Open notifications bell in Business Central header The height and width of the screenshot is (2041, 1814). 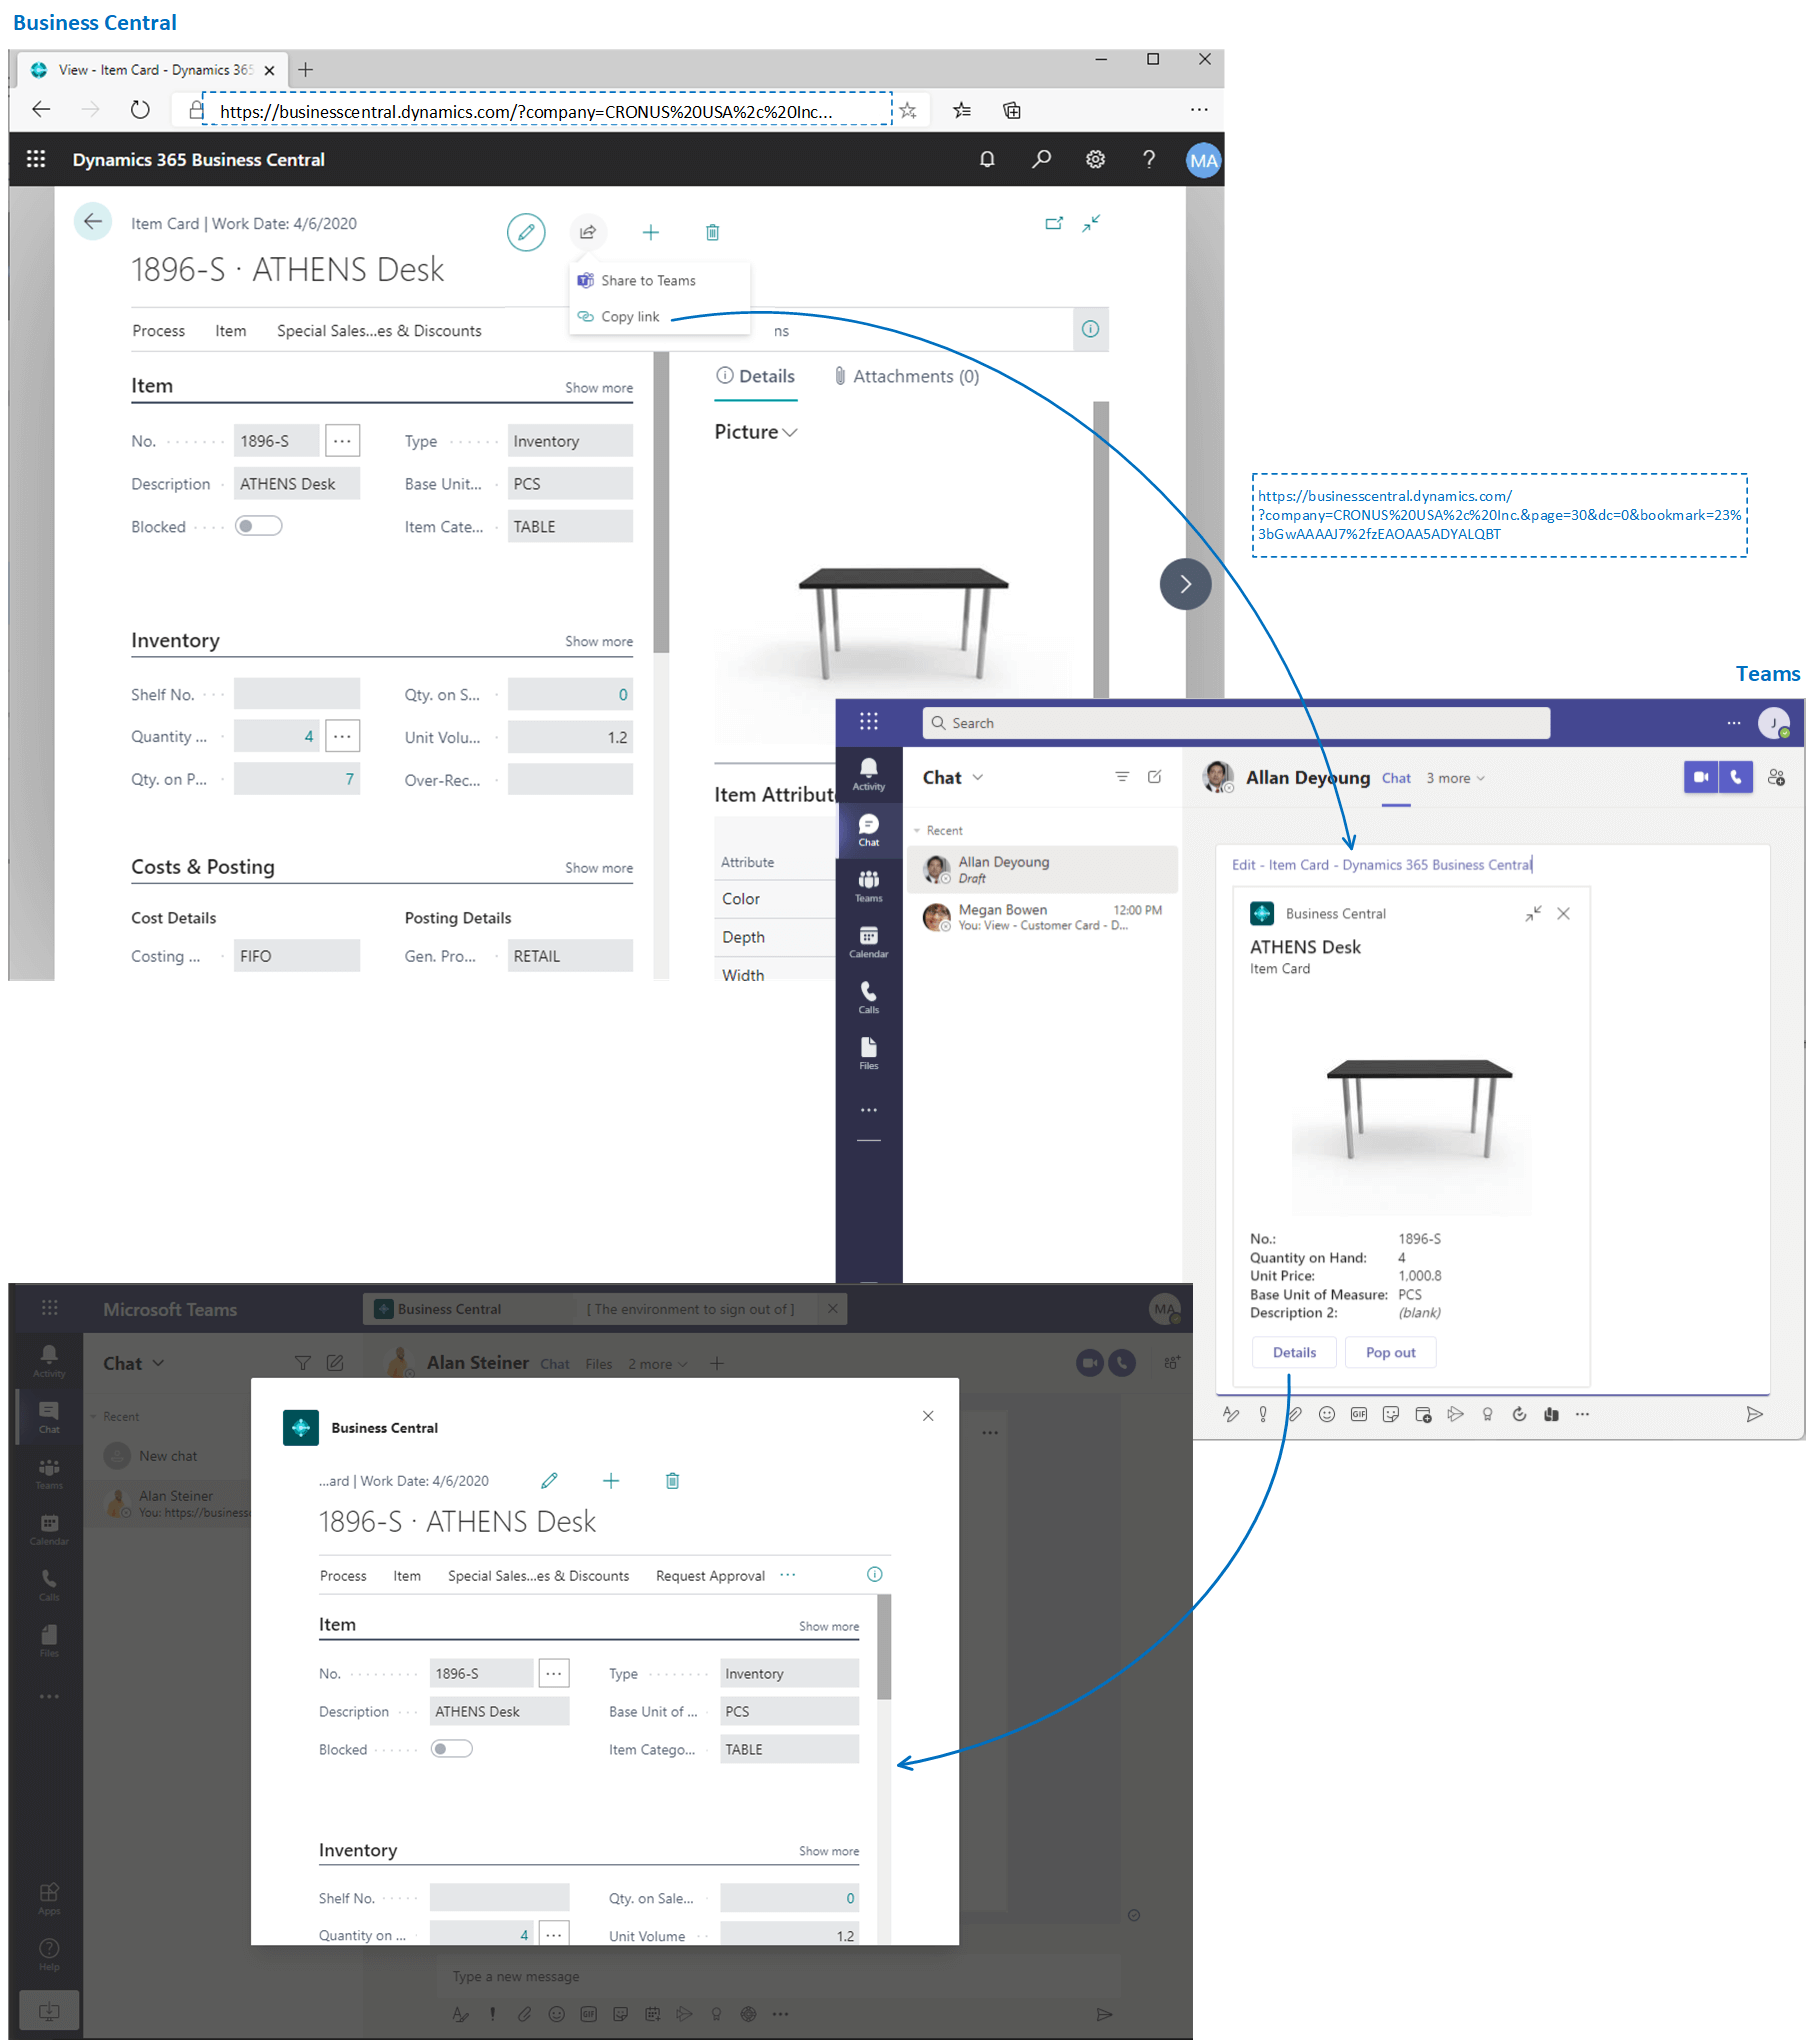click(x=987, y=159)
